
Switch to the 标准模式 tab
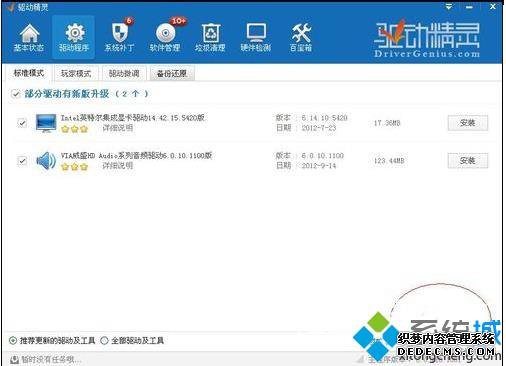click(29, 73)
